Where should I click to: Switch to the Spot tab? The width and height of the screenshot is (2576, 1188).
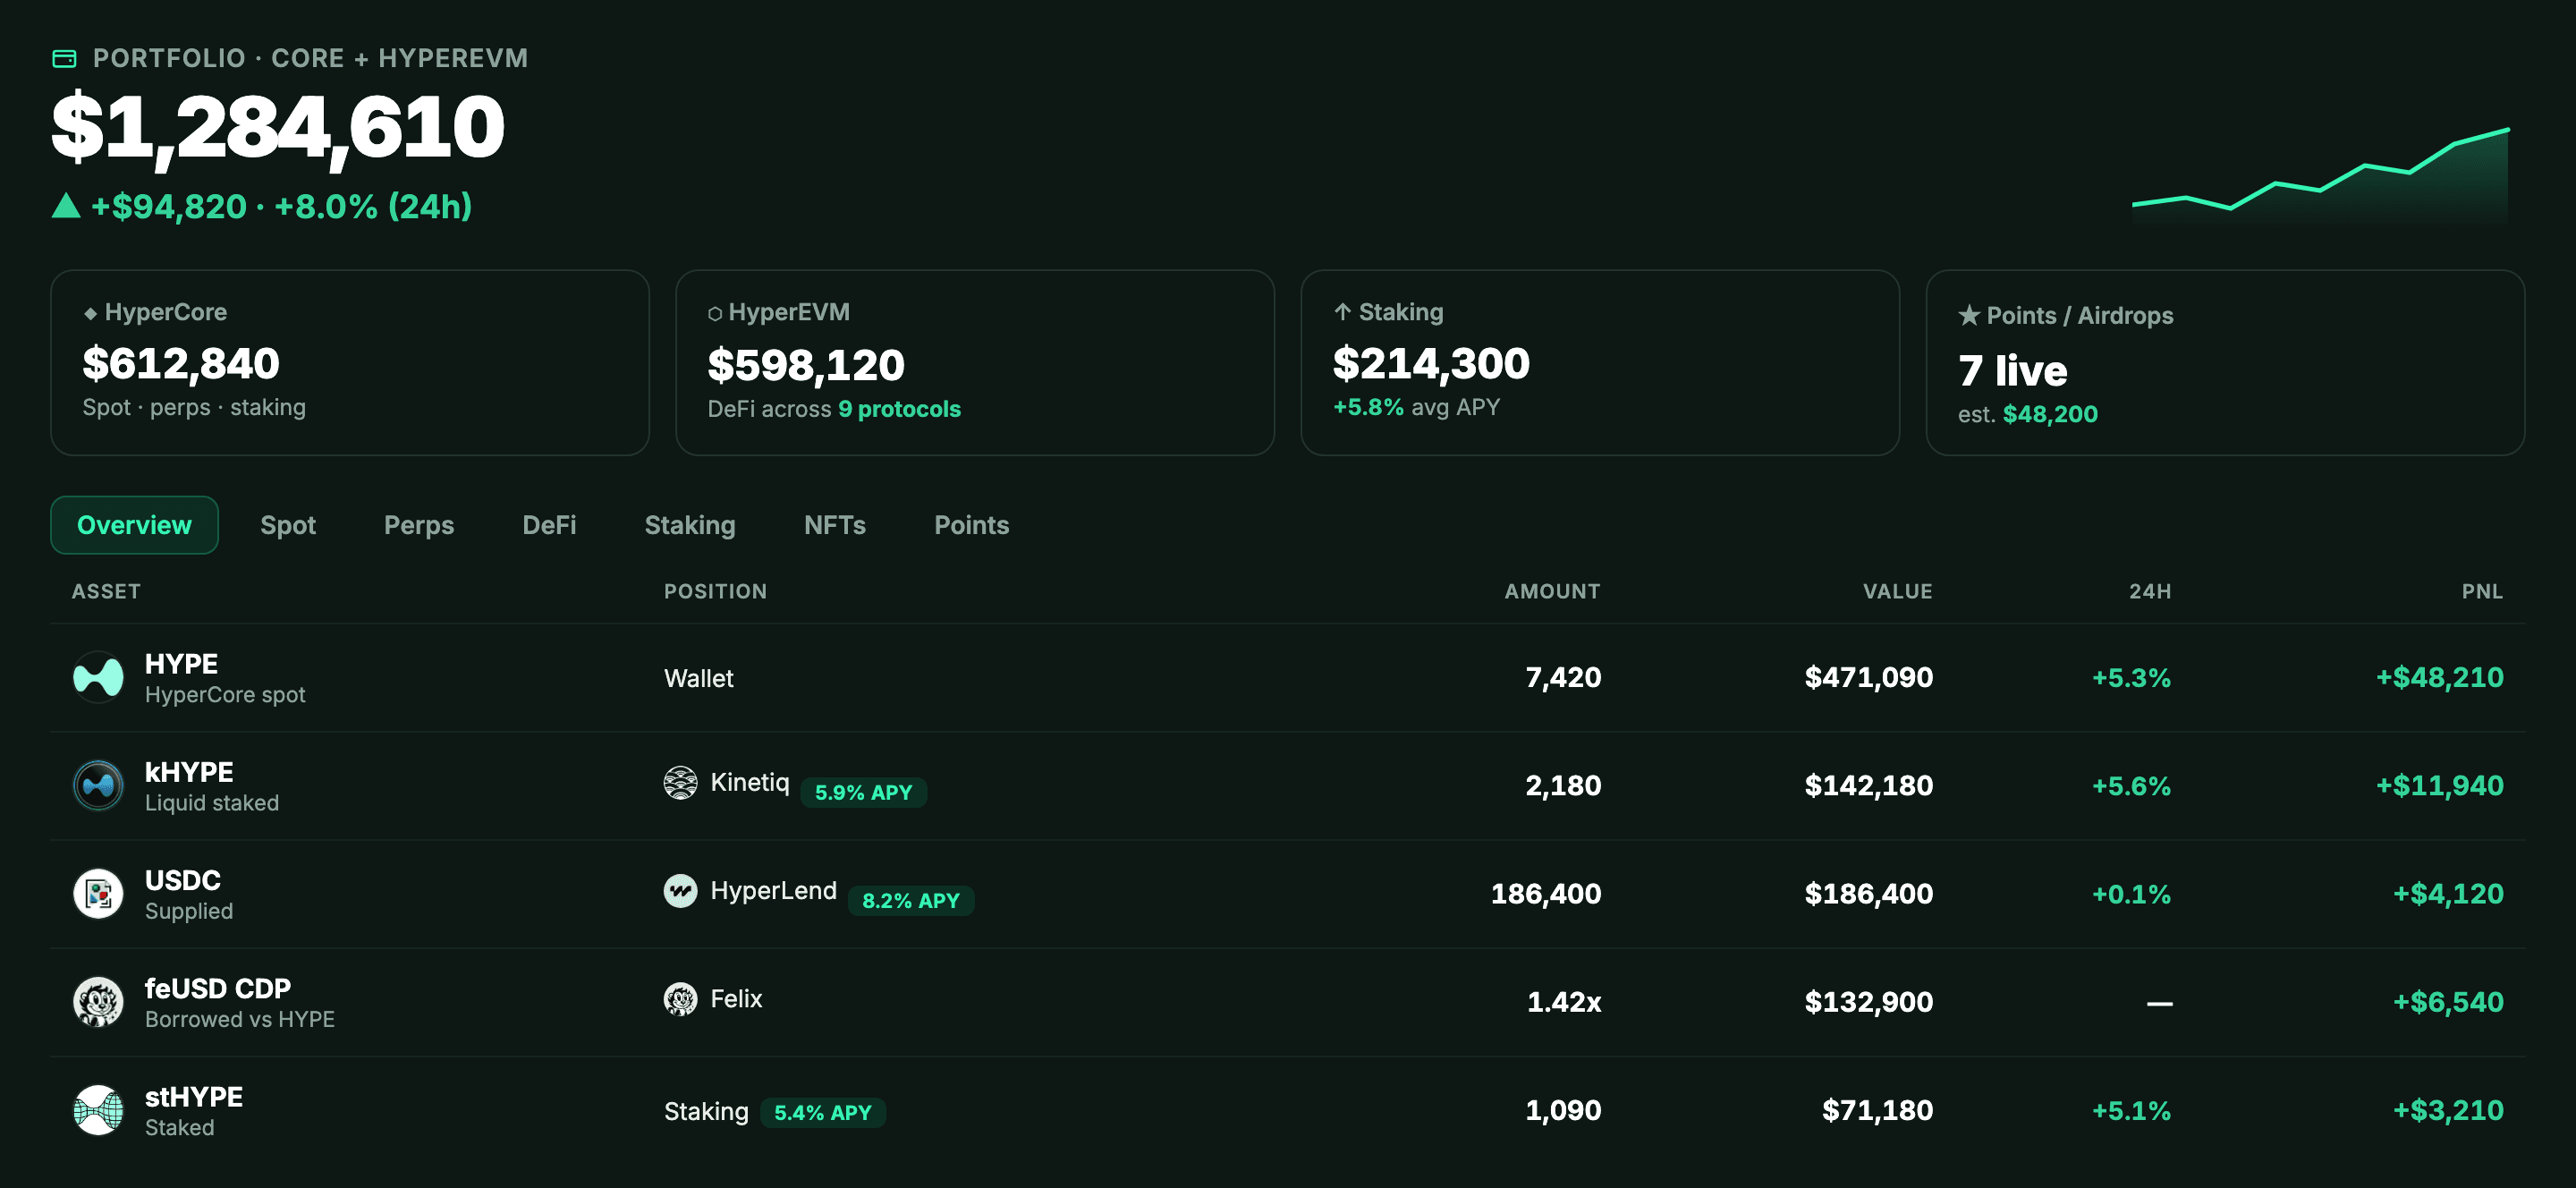(x=288, y=525)
